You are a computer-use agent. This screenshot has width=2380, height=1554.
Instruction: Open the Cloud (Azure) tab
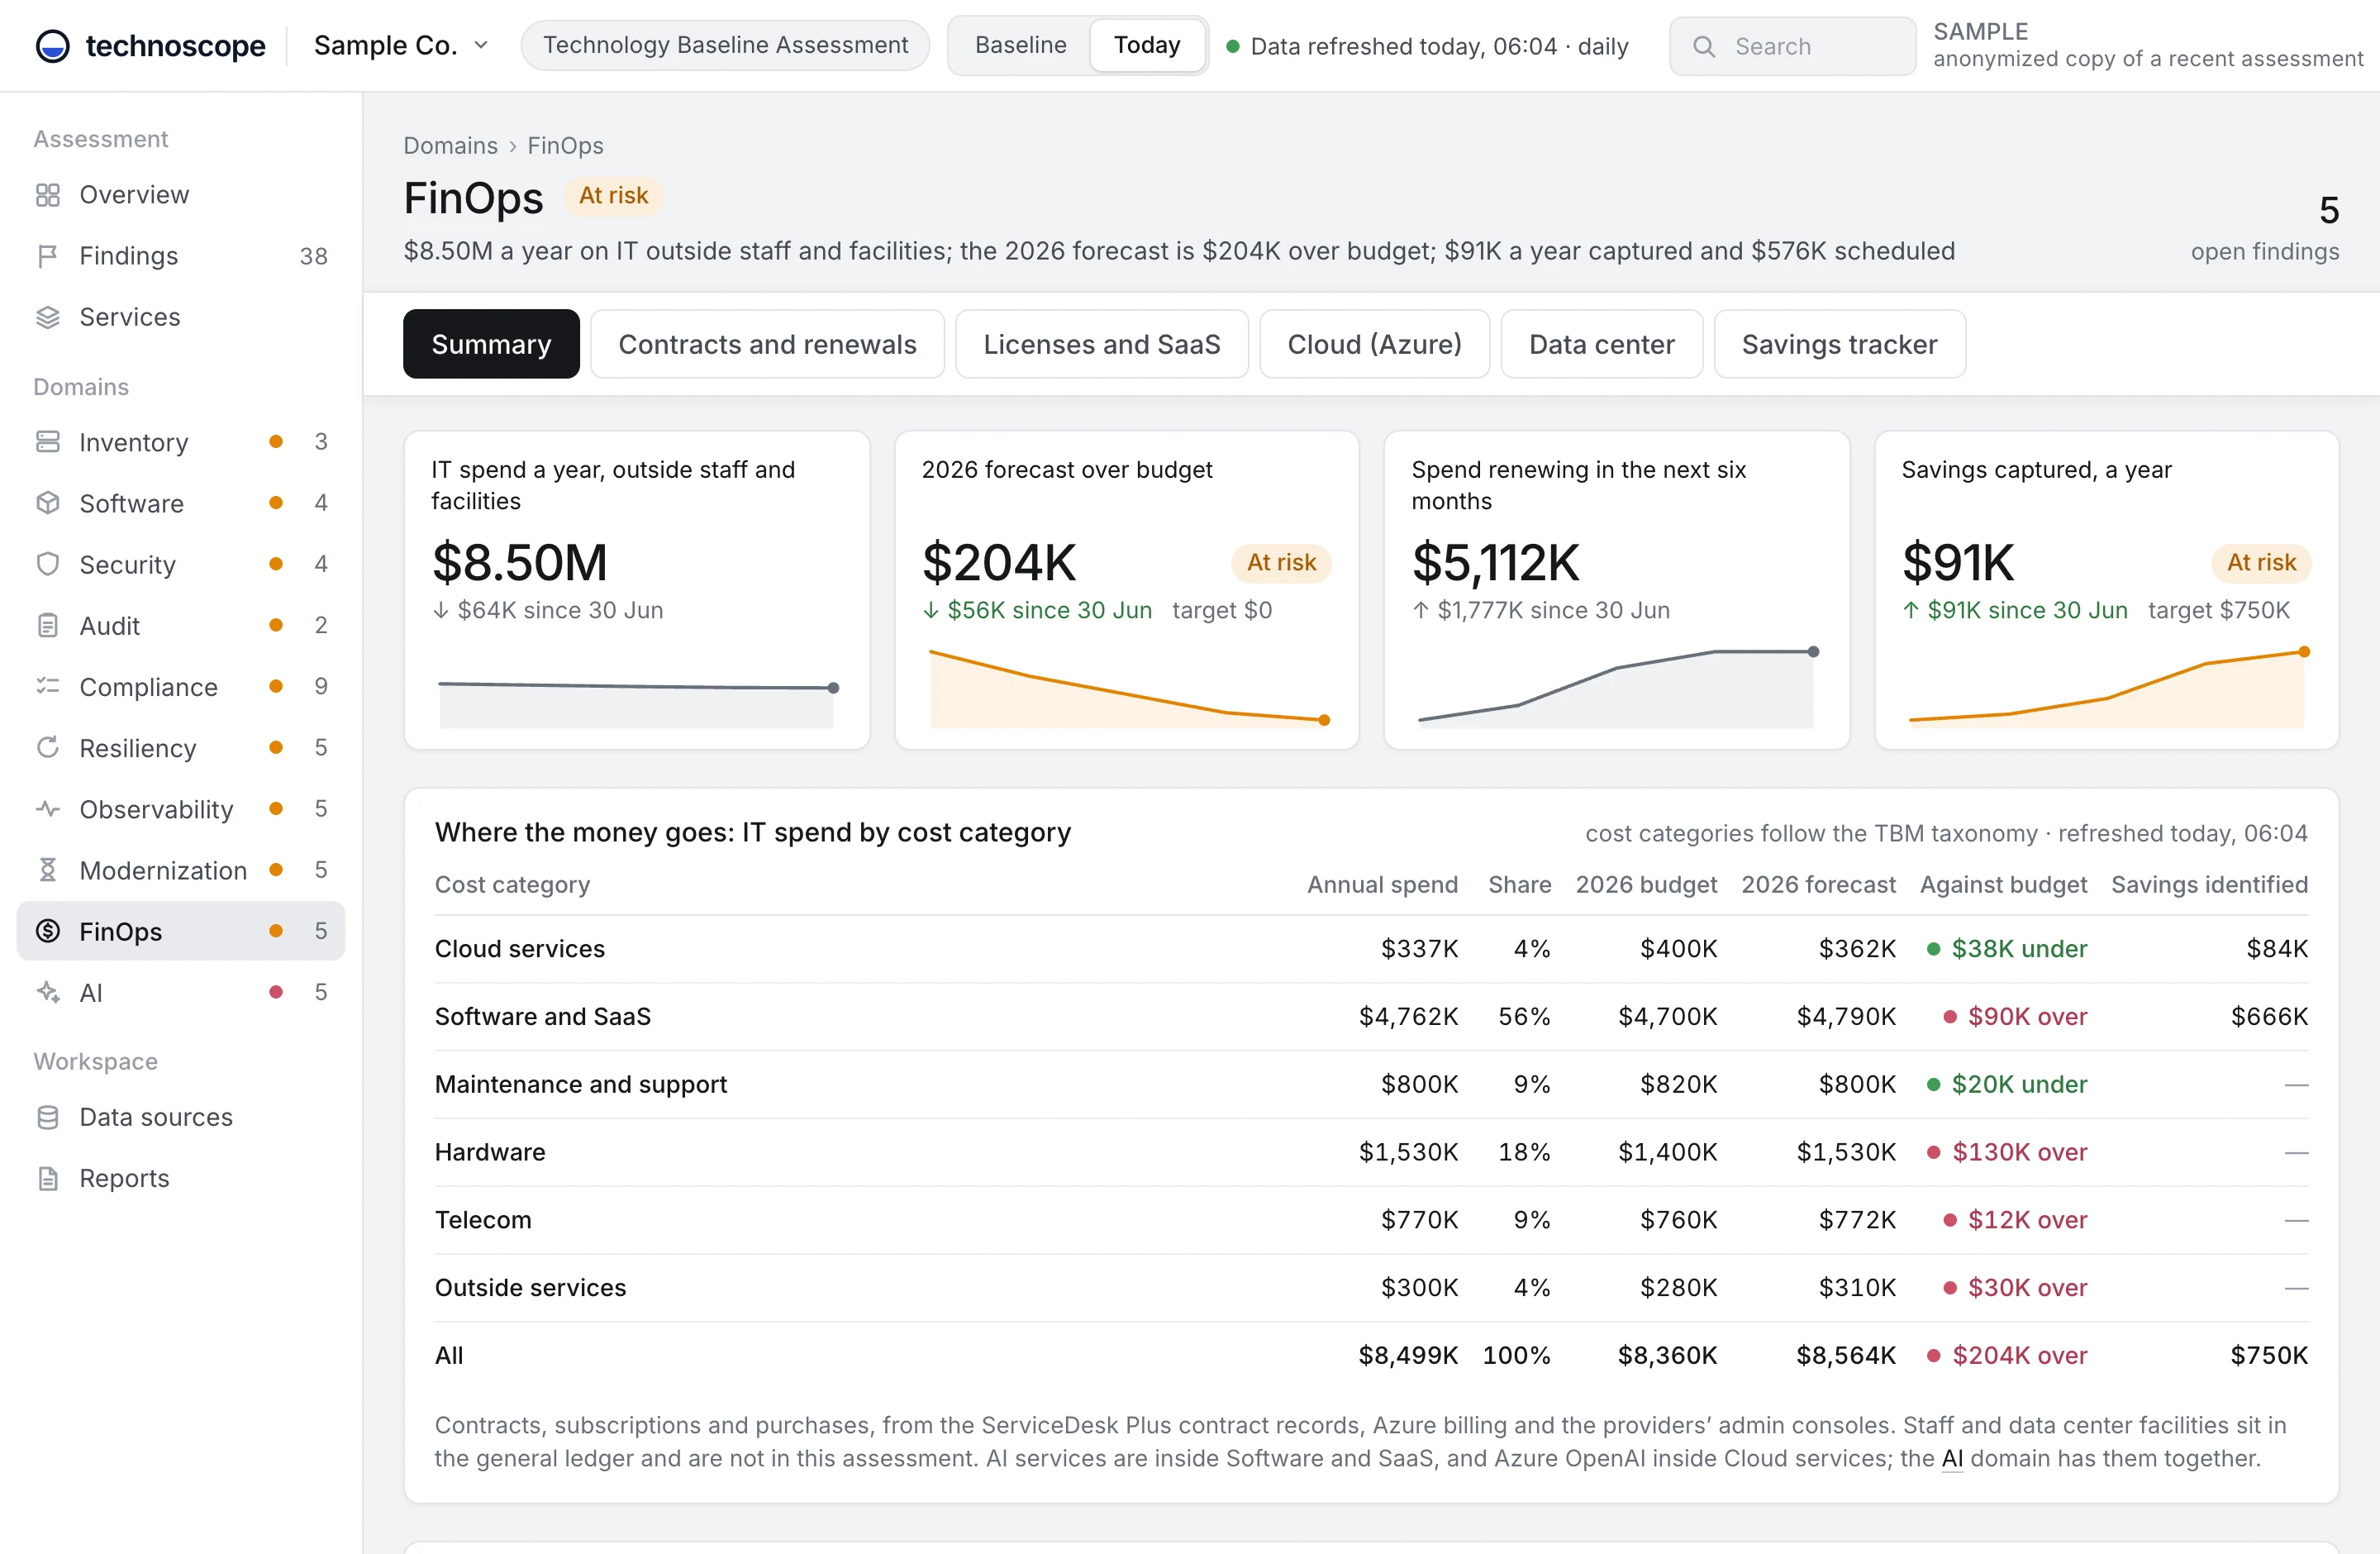(x=1374, y=344)
